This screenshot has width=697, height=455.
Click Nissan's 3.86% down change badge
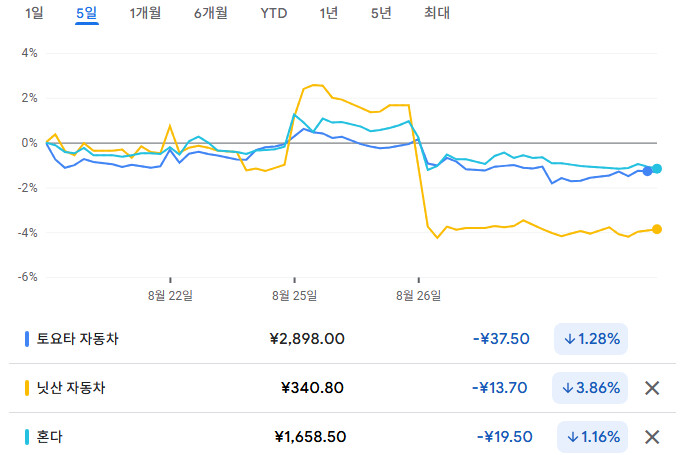point(591,388)
